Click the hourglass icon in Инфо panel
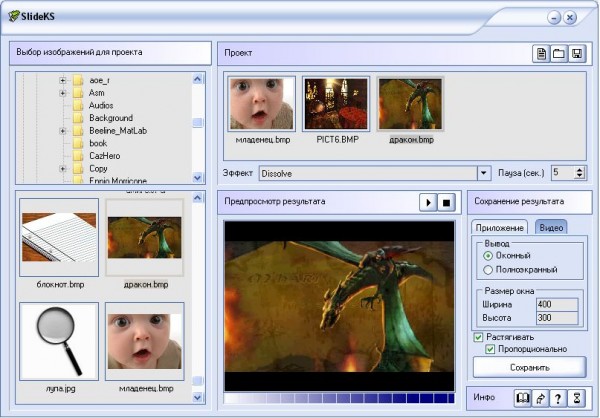 (576, 398)
